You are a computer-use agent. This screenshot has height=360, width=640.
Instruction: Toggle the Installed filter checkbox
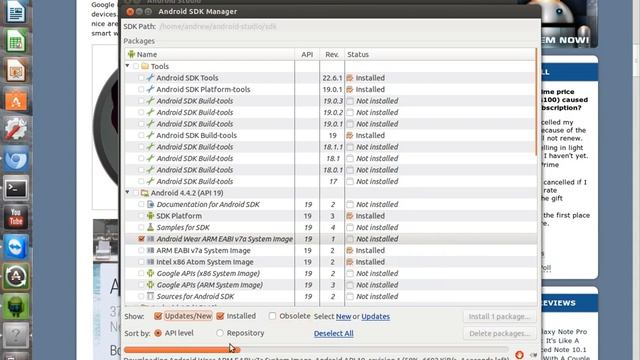point(220,316)
